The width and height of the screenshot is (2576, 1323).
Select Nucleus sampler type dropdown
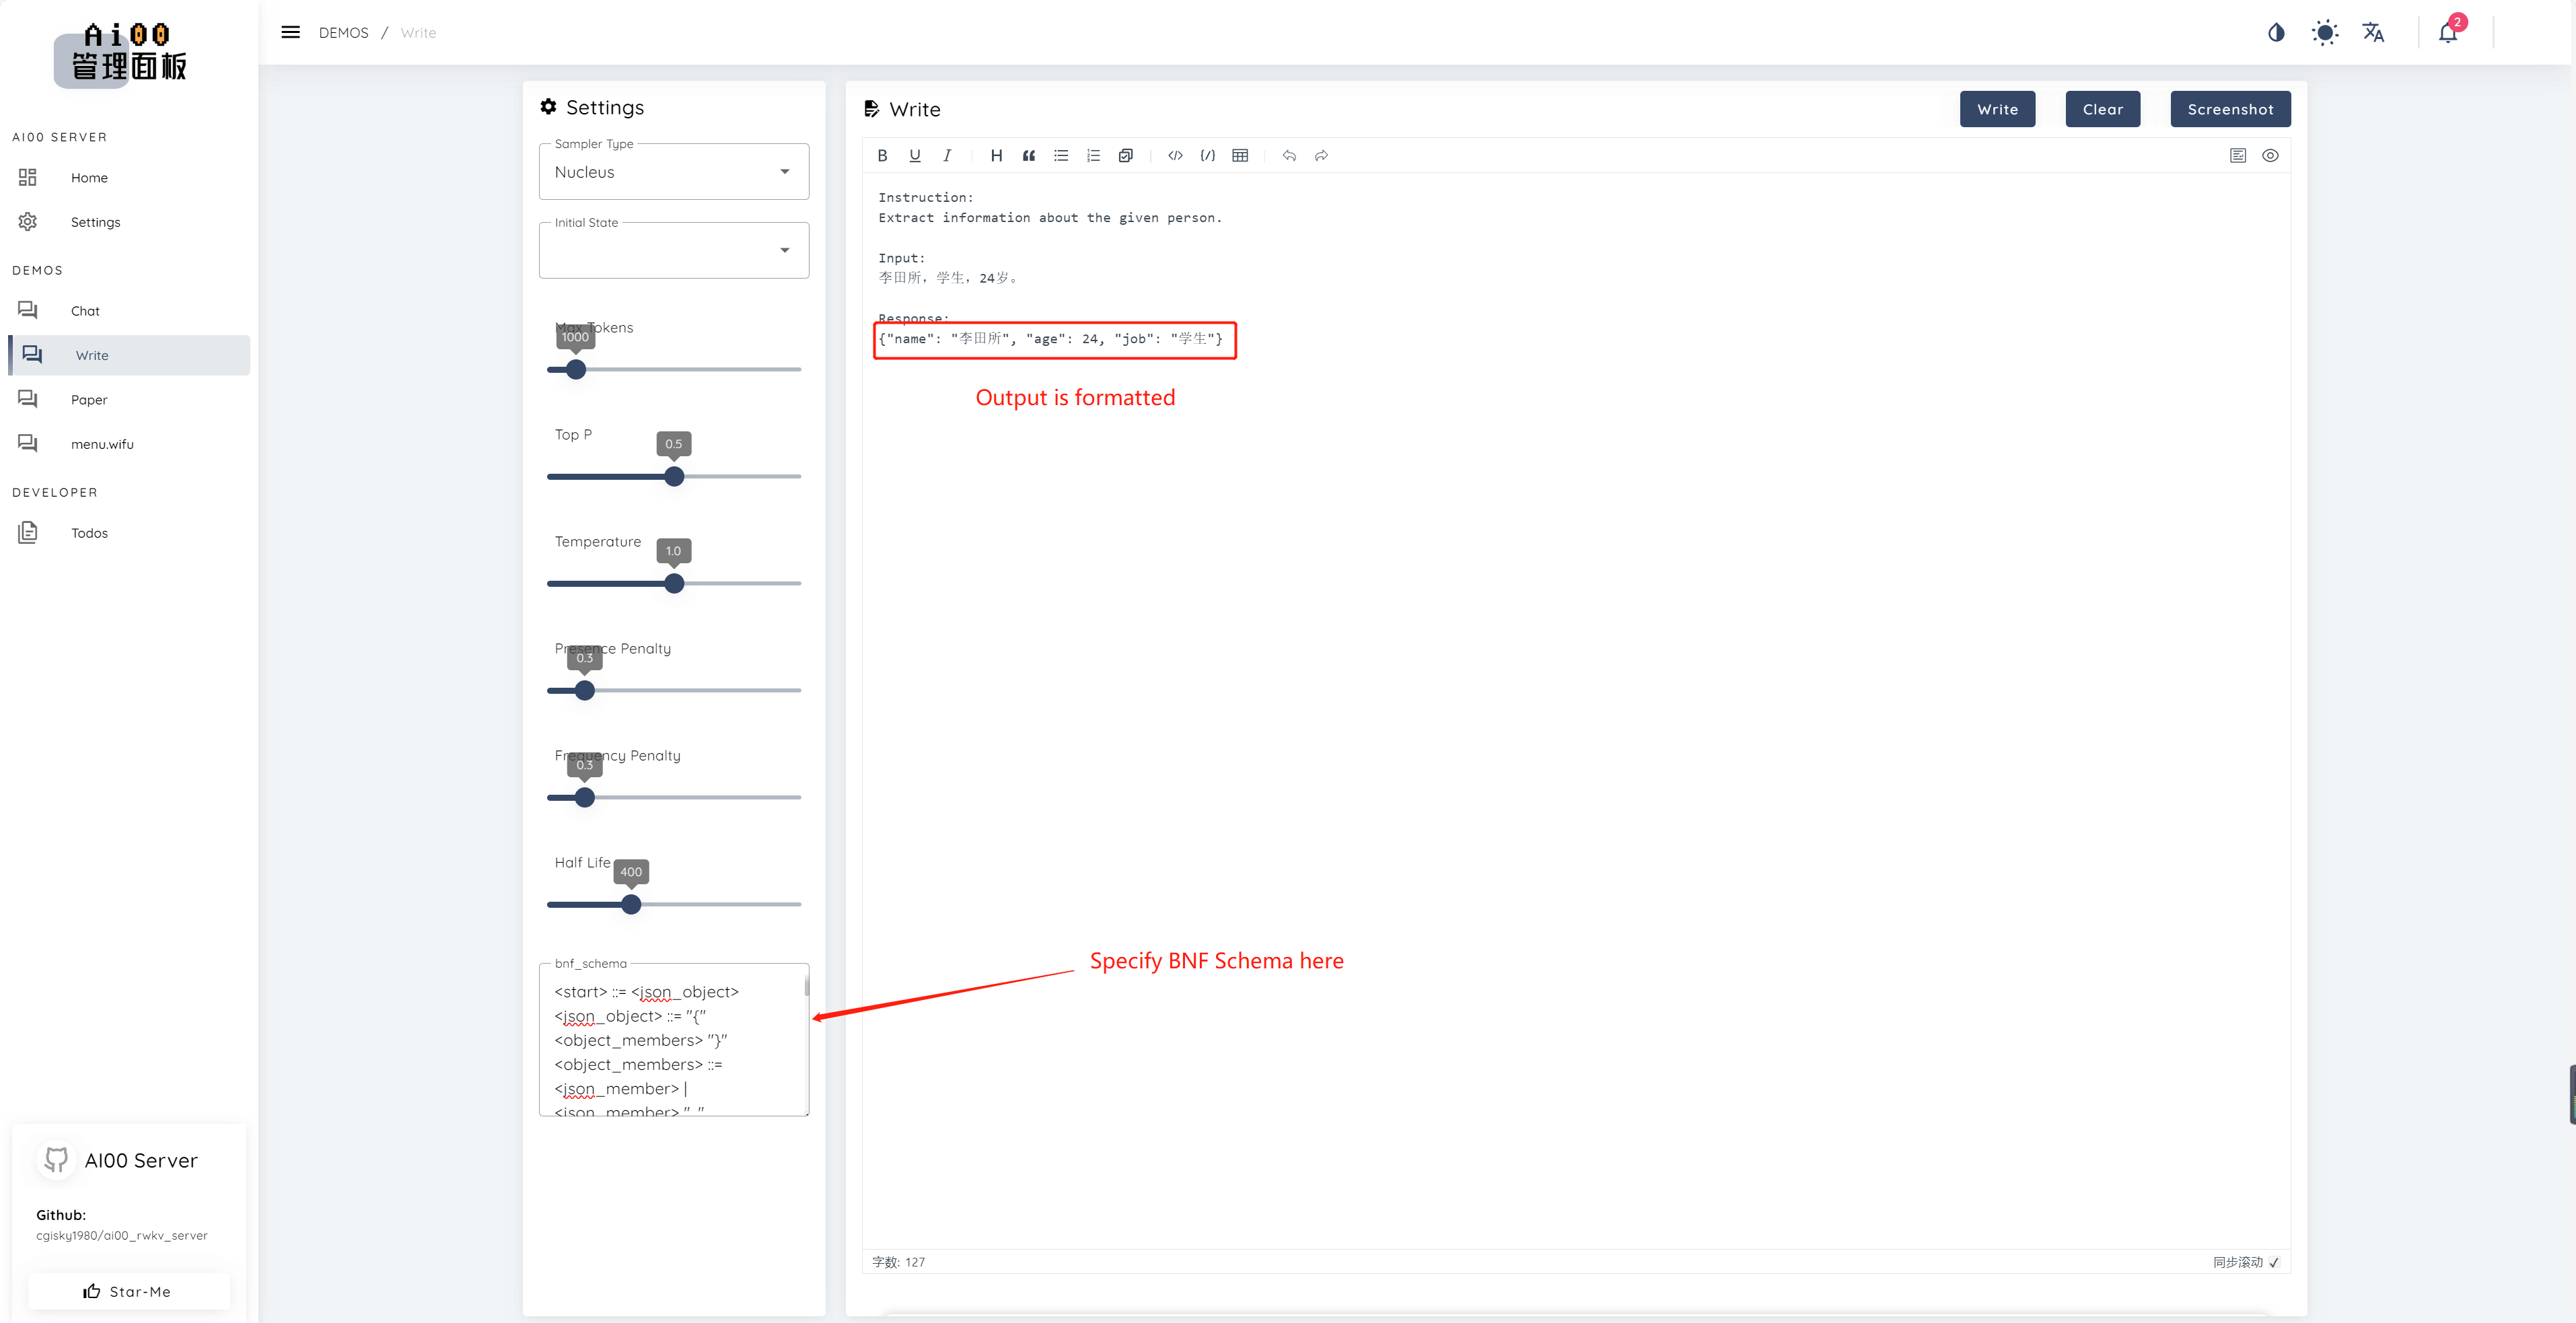673,170
